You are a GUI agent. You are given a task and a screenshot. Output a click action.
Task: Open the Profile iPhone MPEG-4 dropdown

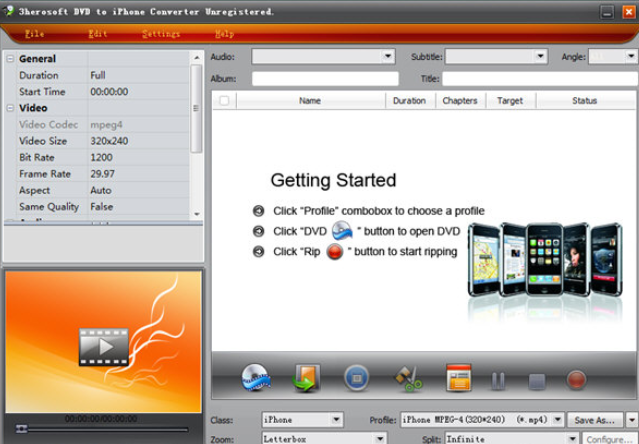[558, 419]
